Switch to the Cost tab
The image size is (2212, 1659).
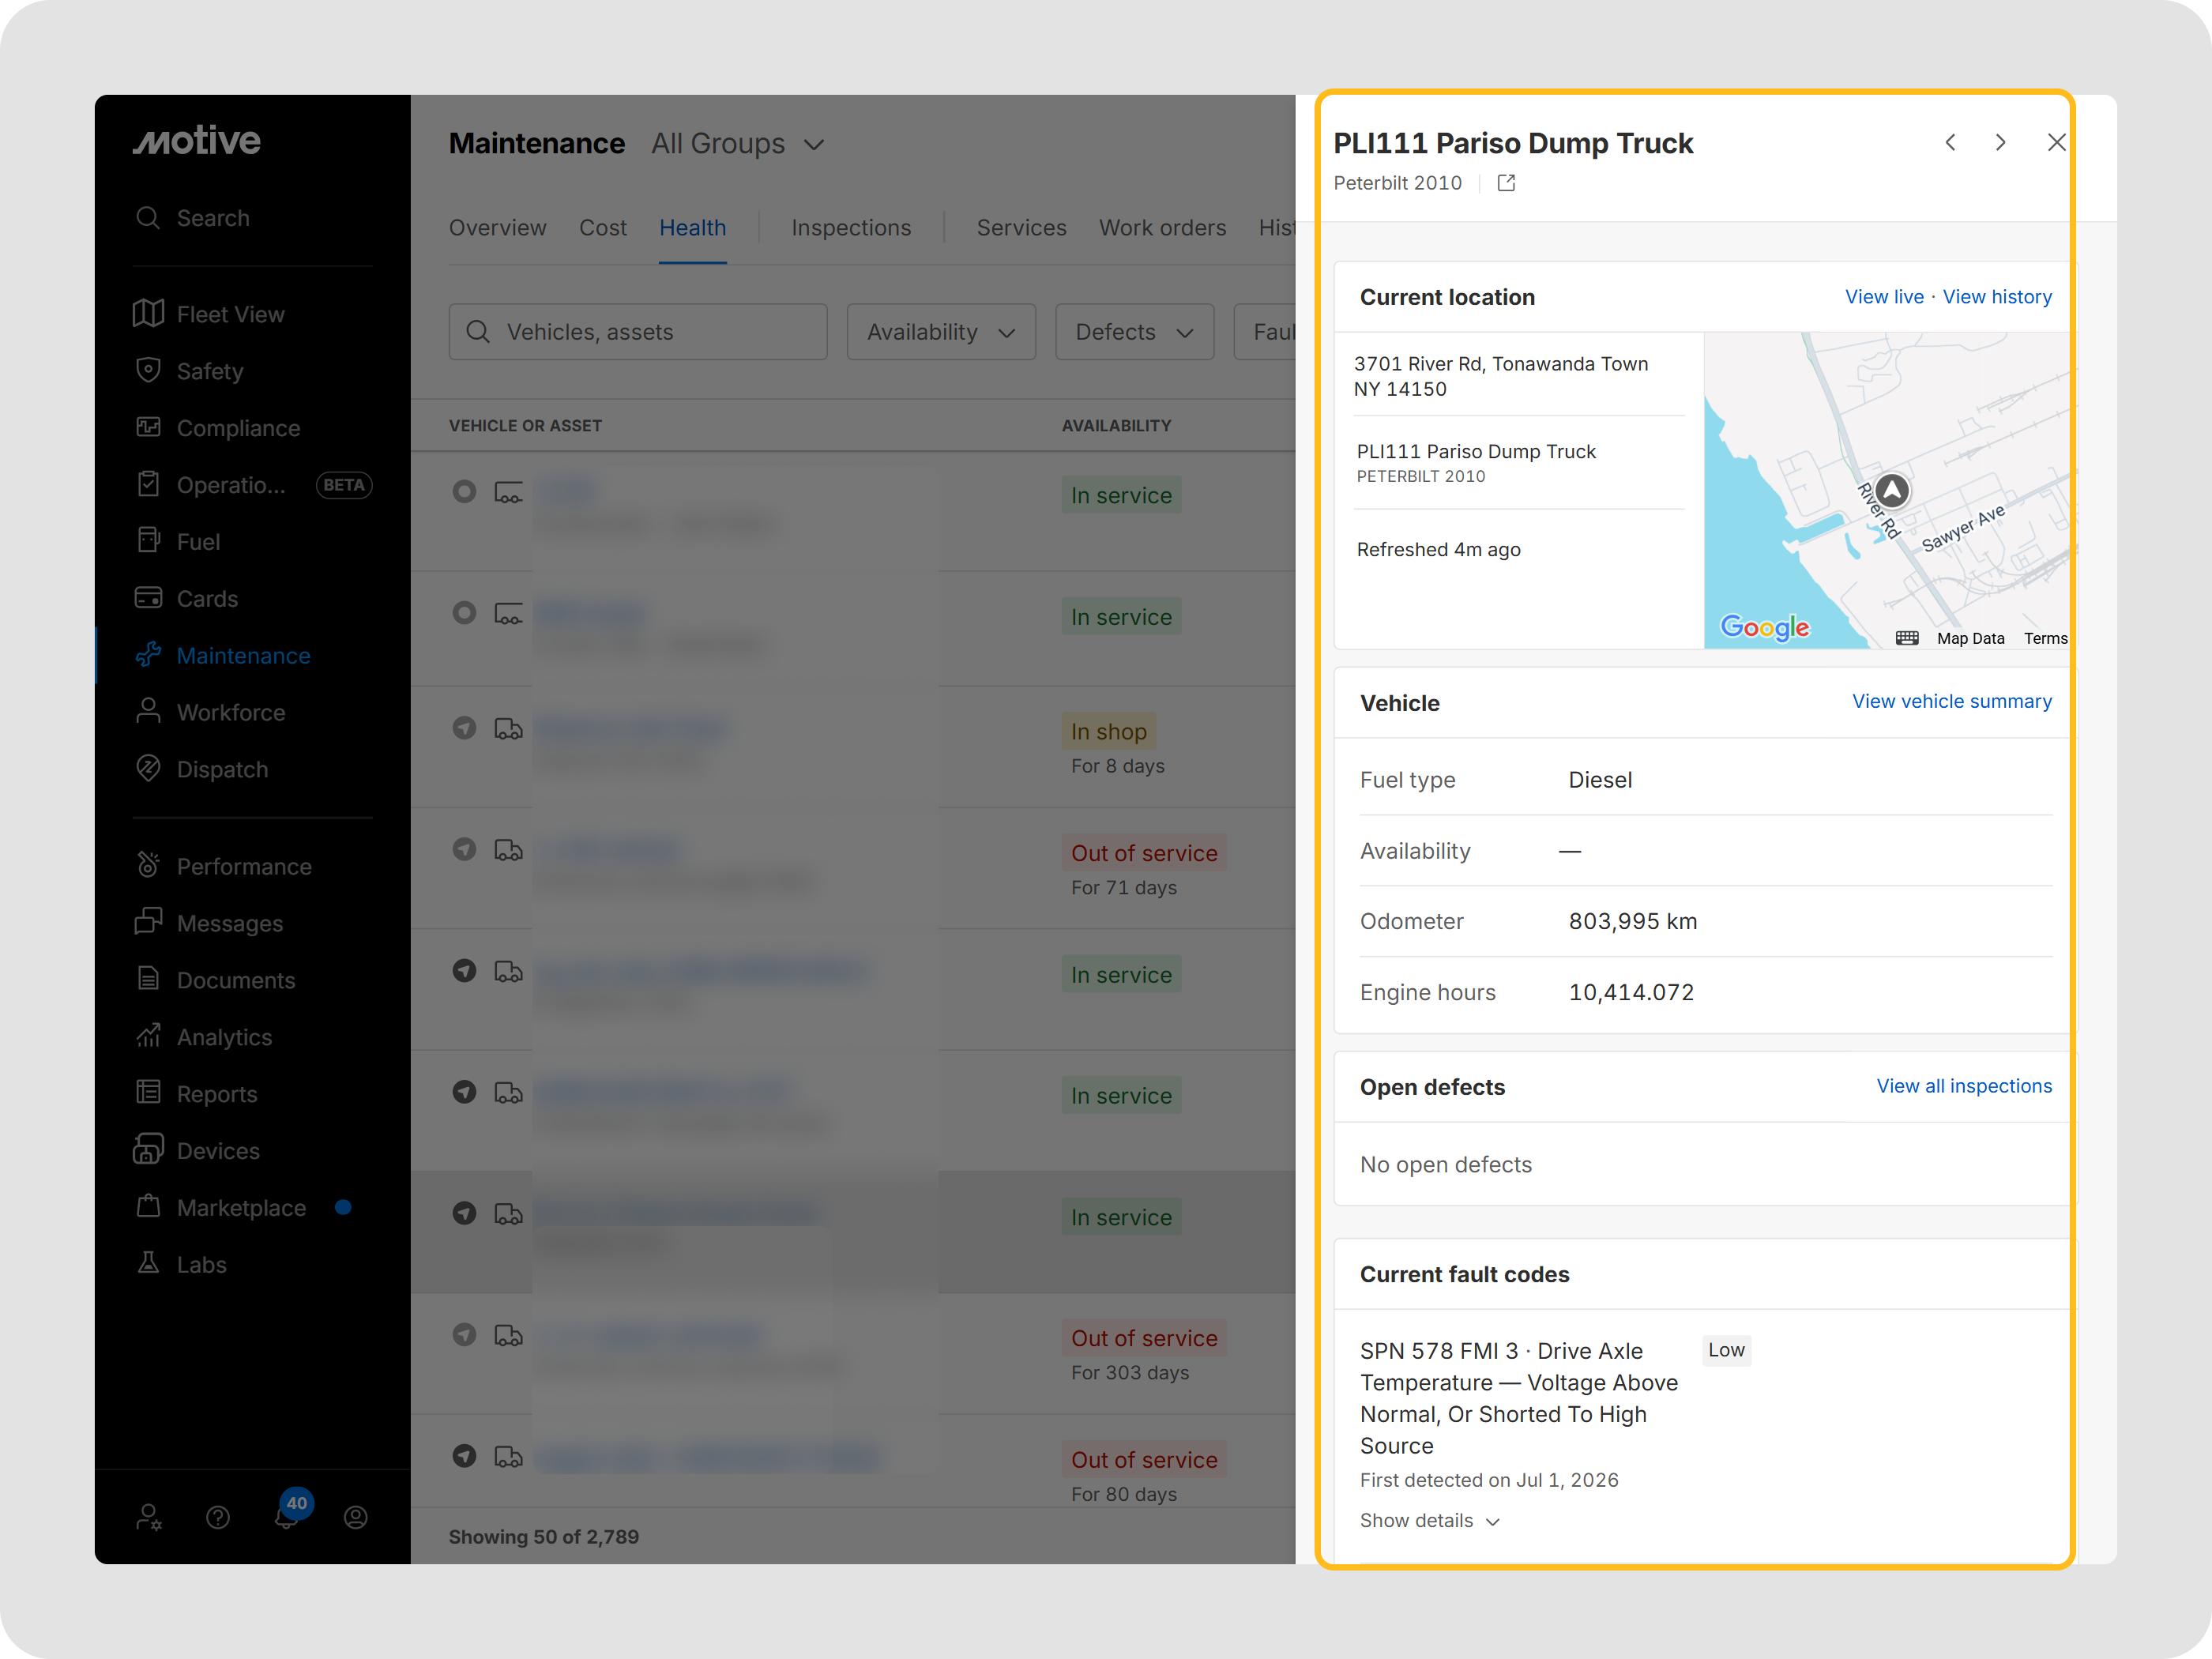click(603, 228)
